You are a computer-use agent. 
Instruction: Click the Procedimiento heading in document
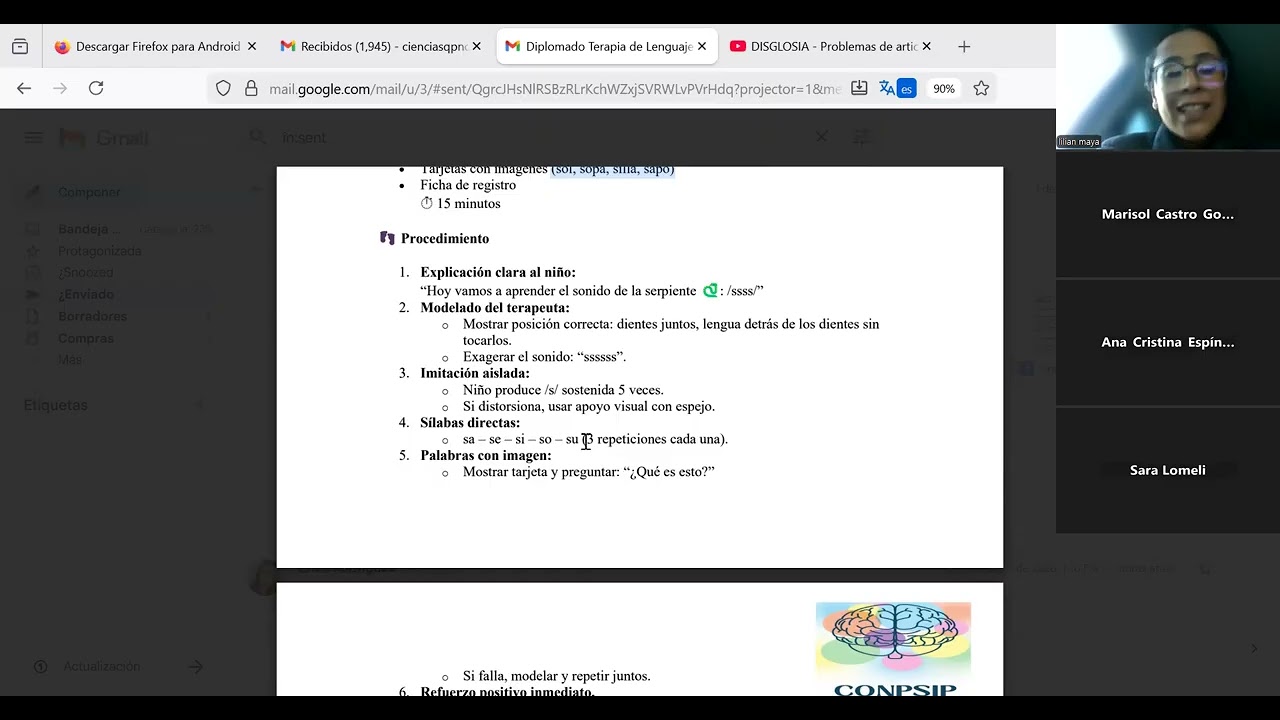click(x=445, y=239)
